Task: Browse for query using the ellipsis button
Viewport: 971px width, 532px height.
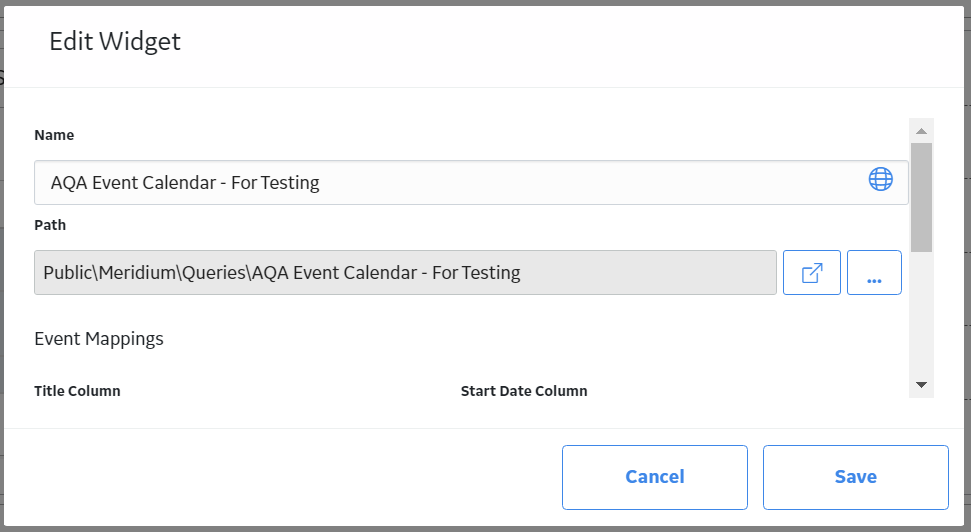Action: click(x=874, y=273)
